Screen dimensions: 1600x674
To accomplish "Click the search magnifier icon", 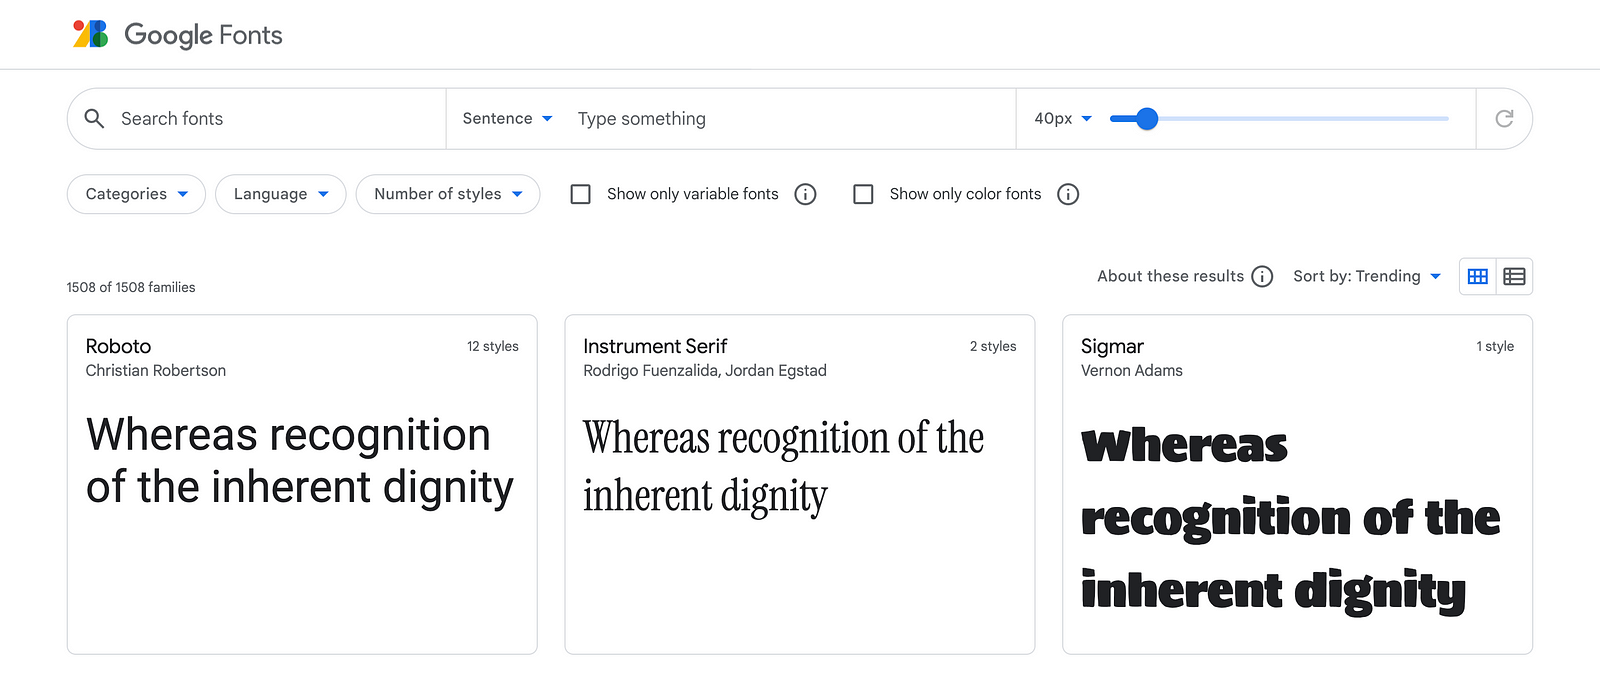I will [x=94, y=119].
